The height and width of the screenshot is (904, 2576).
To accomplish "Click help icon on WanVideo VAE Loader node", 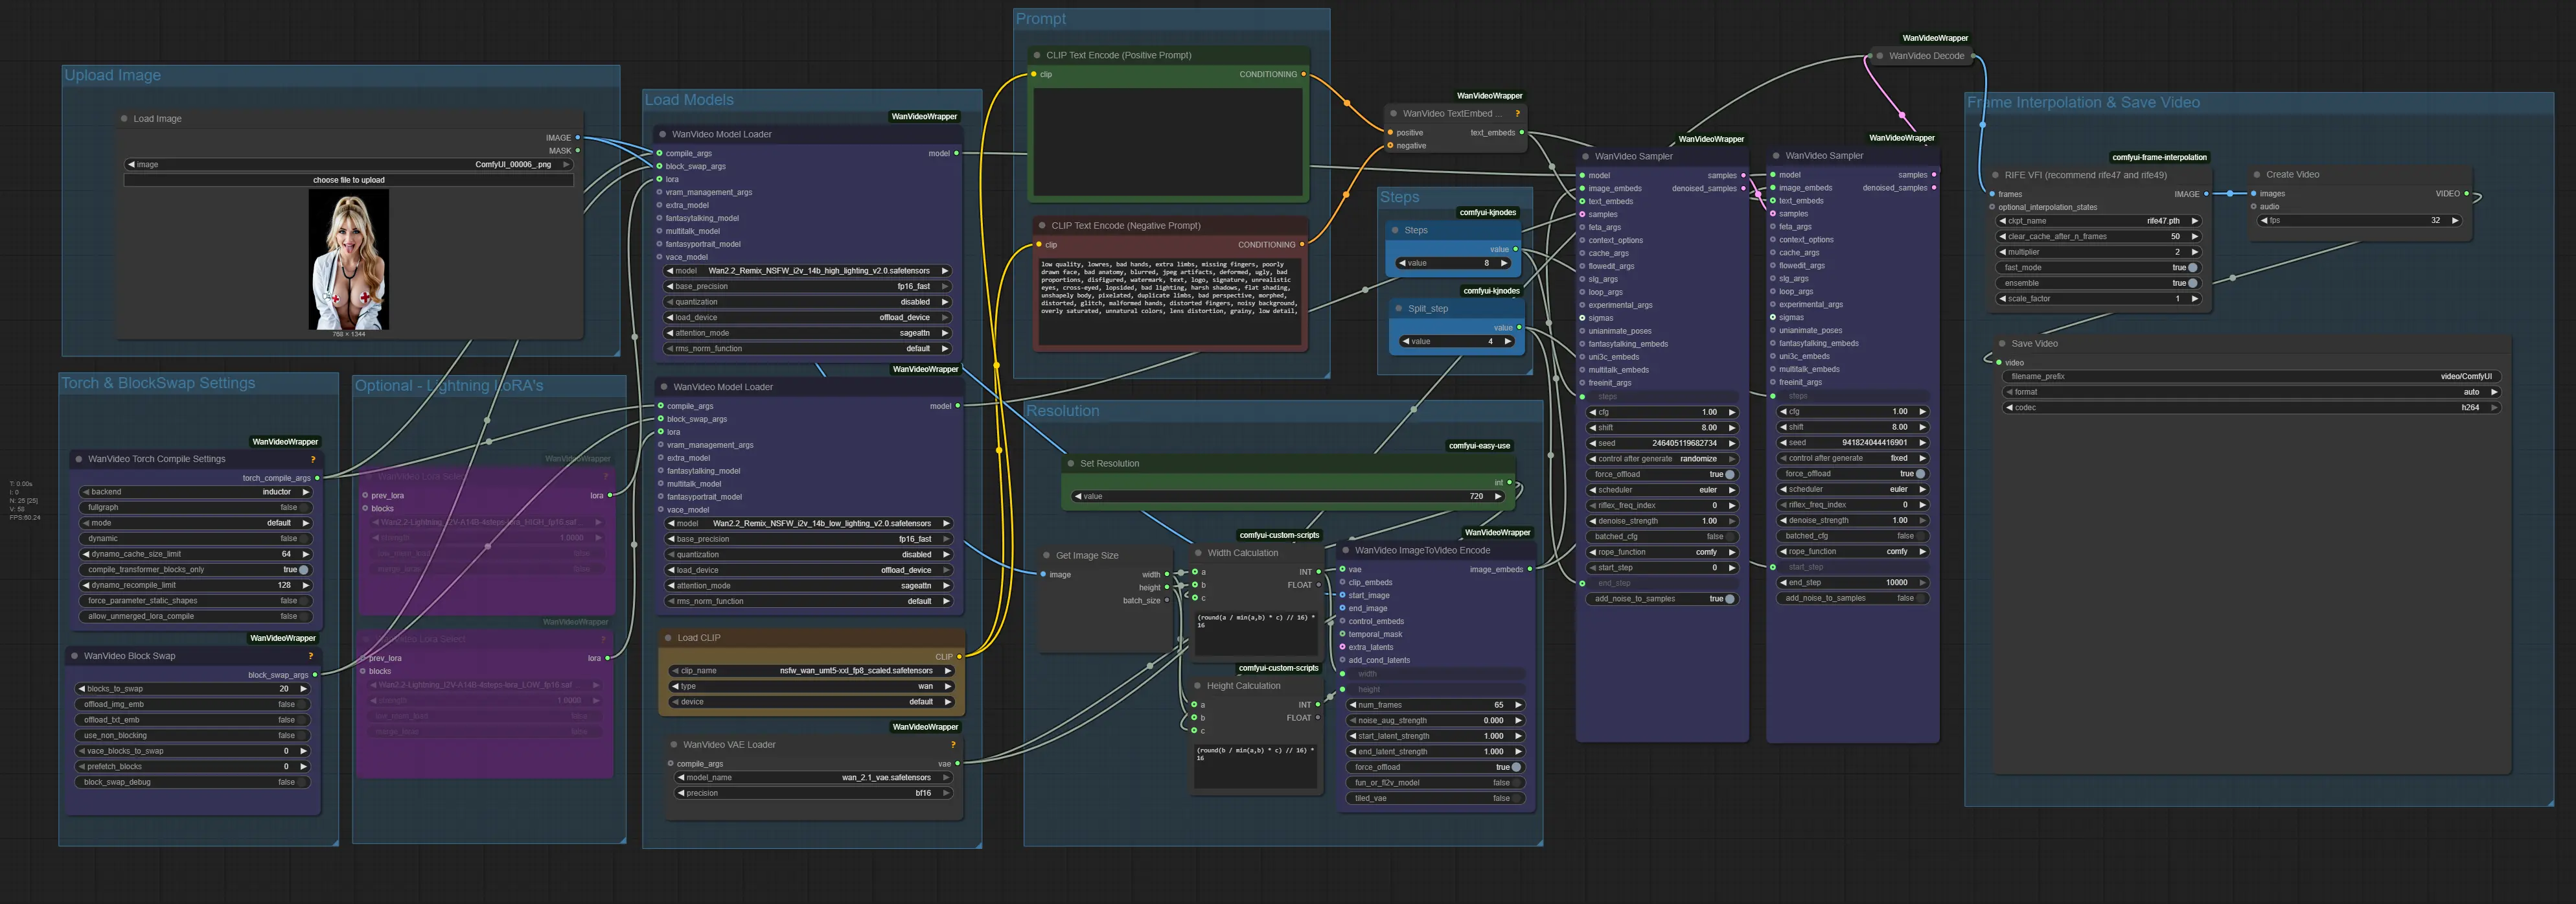I will point(953,745).
